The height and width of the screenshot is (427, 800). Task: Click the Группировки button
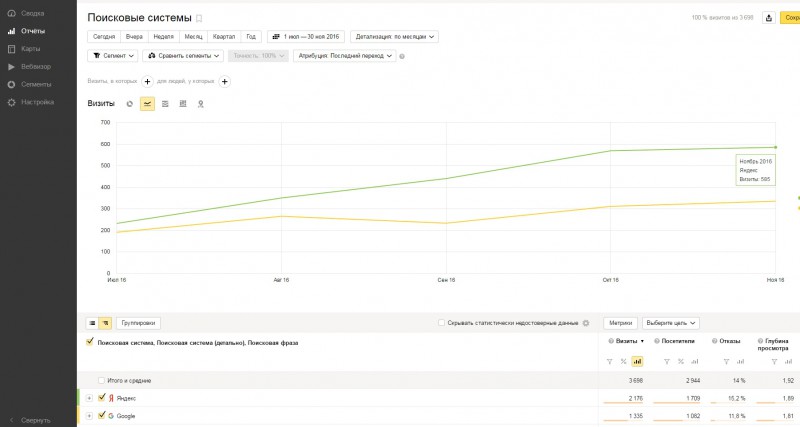(x=139, y=323)
